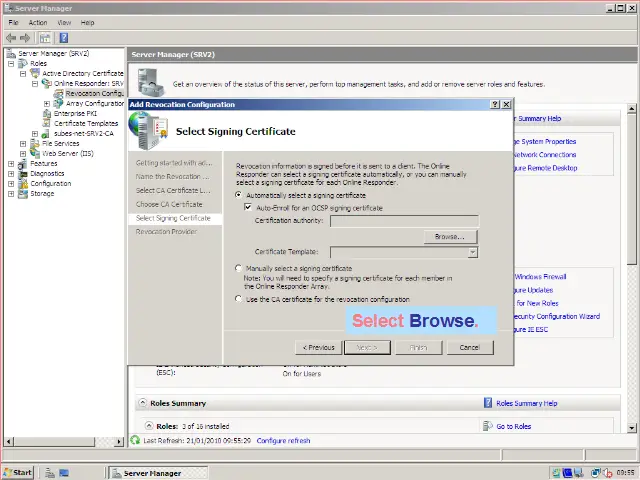Select the Enterprise PKI node icon
This screenshot has height=480, width=640.
pos(47,114)
